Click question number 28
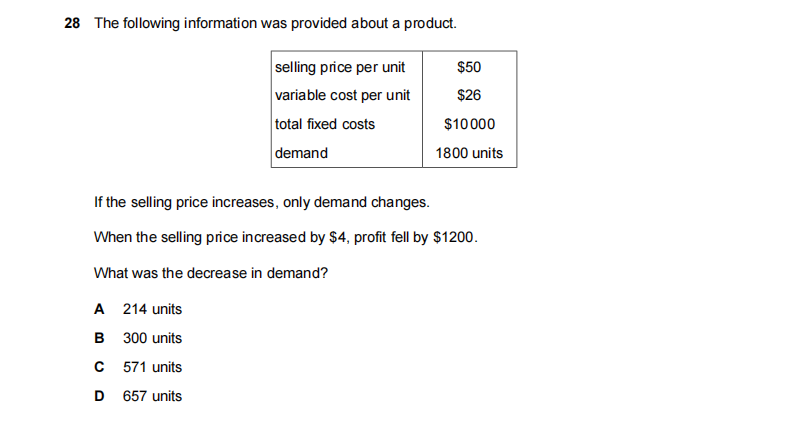 71,23
